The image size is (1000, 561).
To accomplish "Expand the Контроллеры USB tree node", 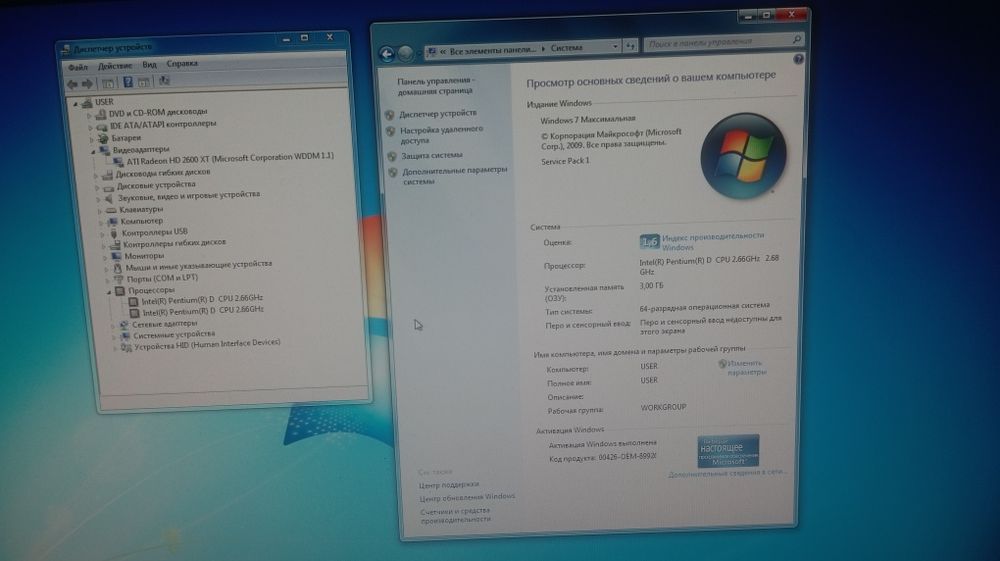I will click(102, 234).
